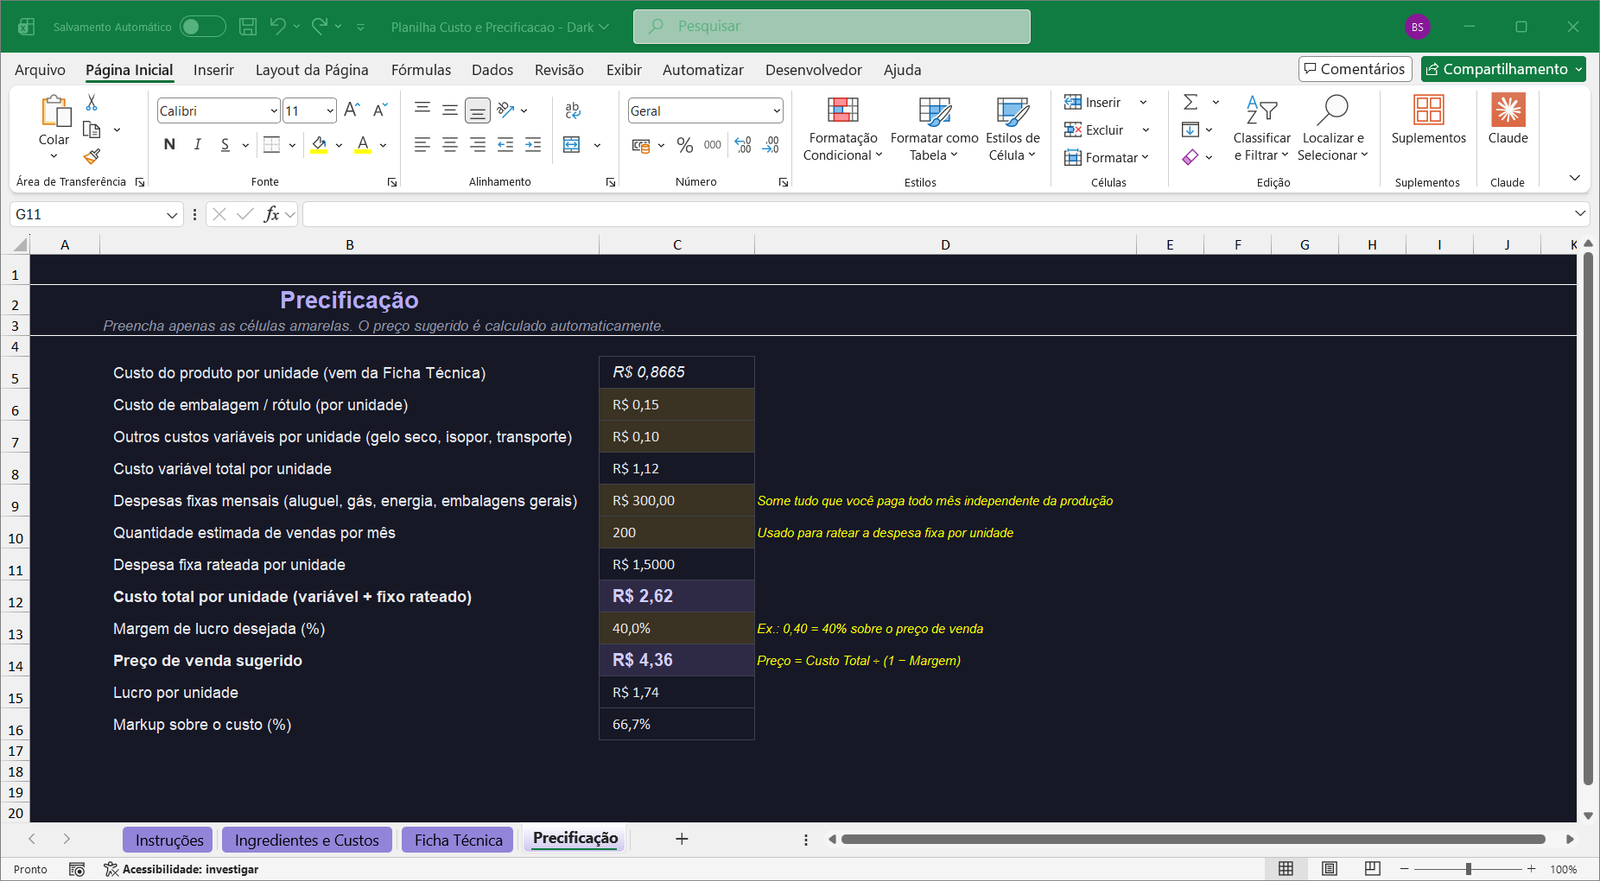Toggle Salvamento Automático switch
This screenshot has height=881, width=1600.
[203, 27]
